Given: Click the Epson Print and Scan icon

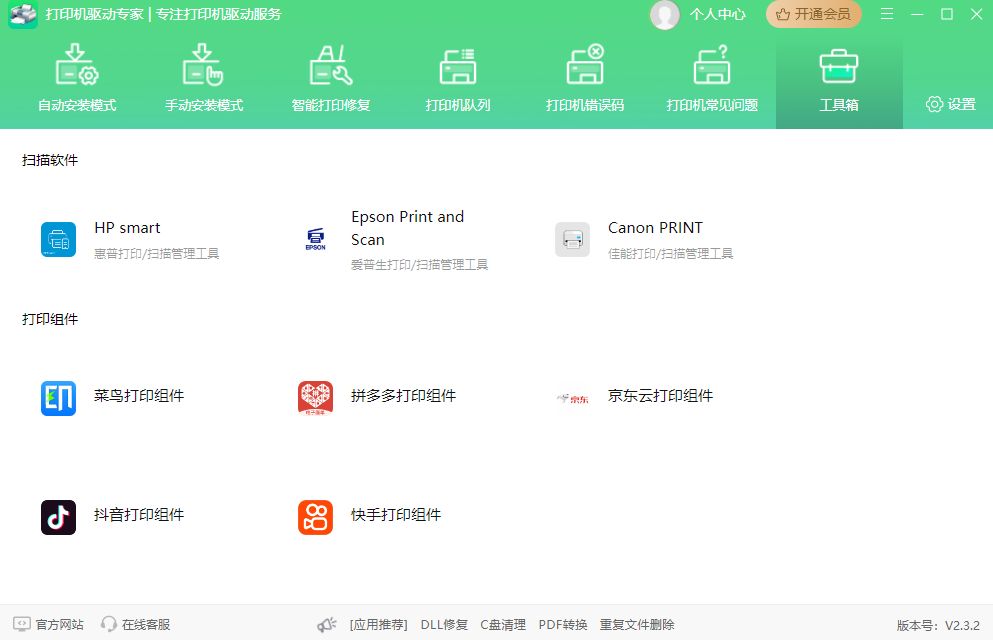Looking at the screenshot, I should pos(315,240).
